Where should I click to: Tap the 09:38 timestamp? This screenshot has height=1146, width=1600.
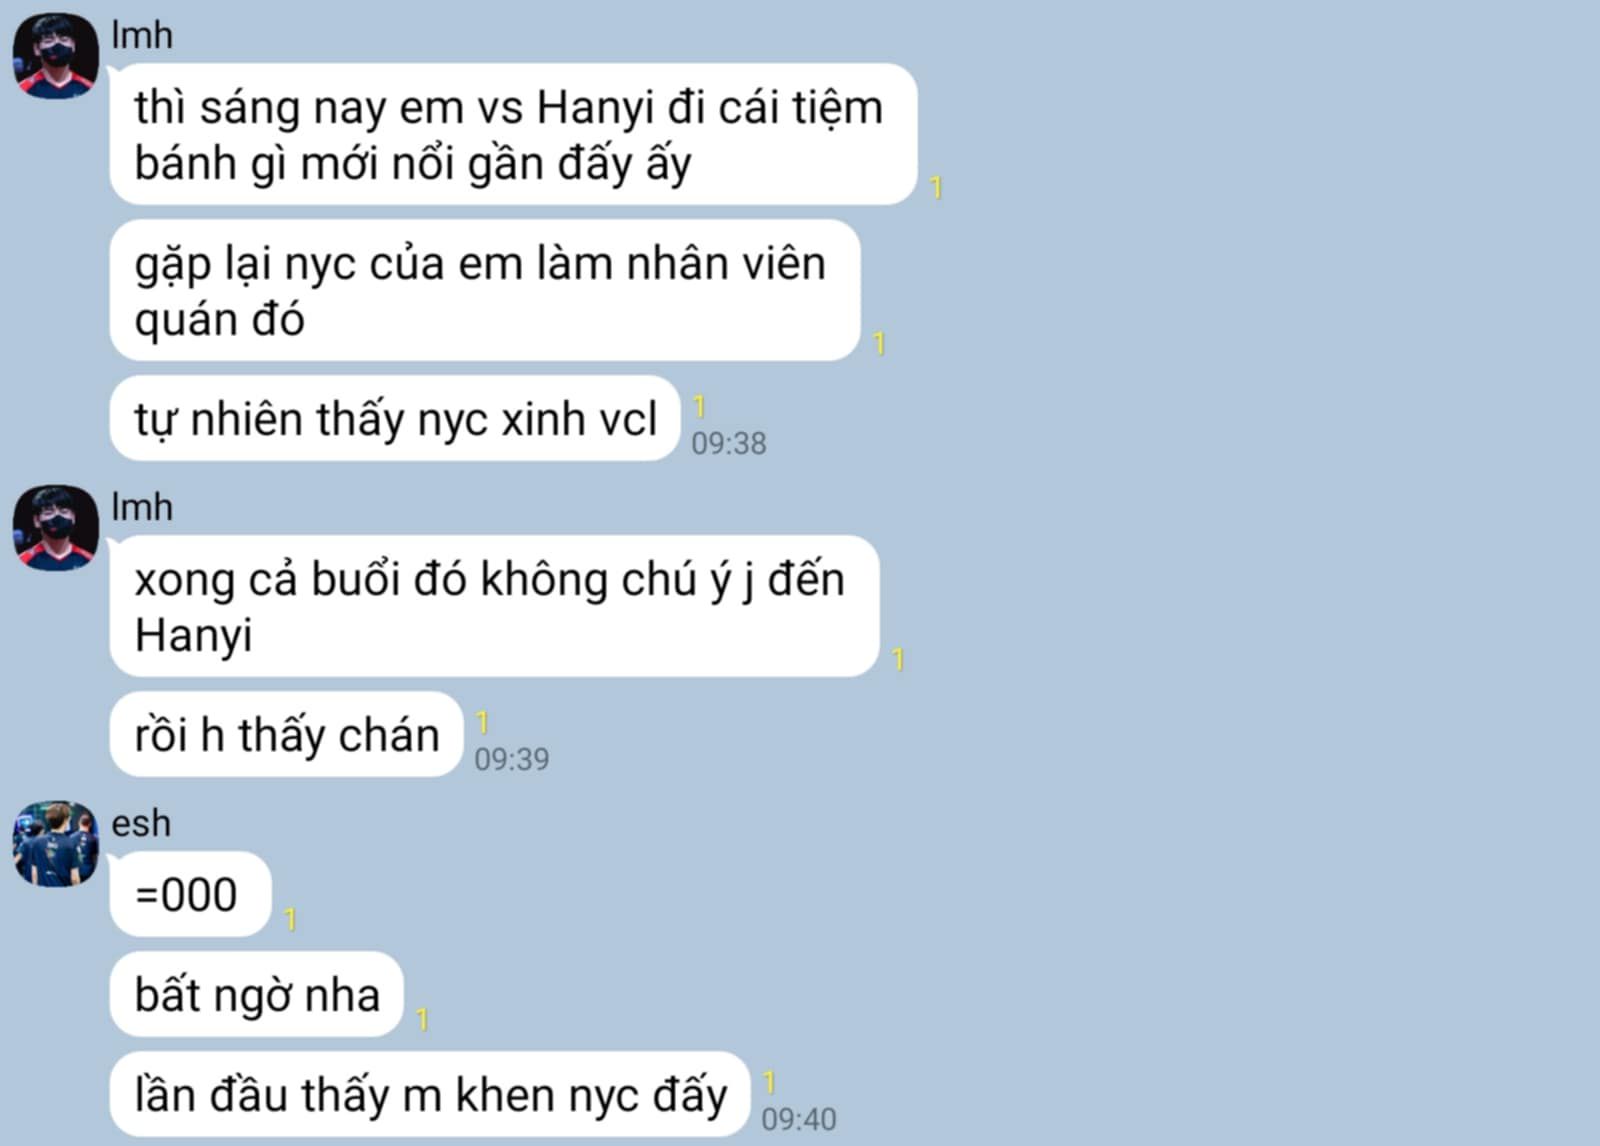[x=729, y=443]
